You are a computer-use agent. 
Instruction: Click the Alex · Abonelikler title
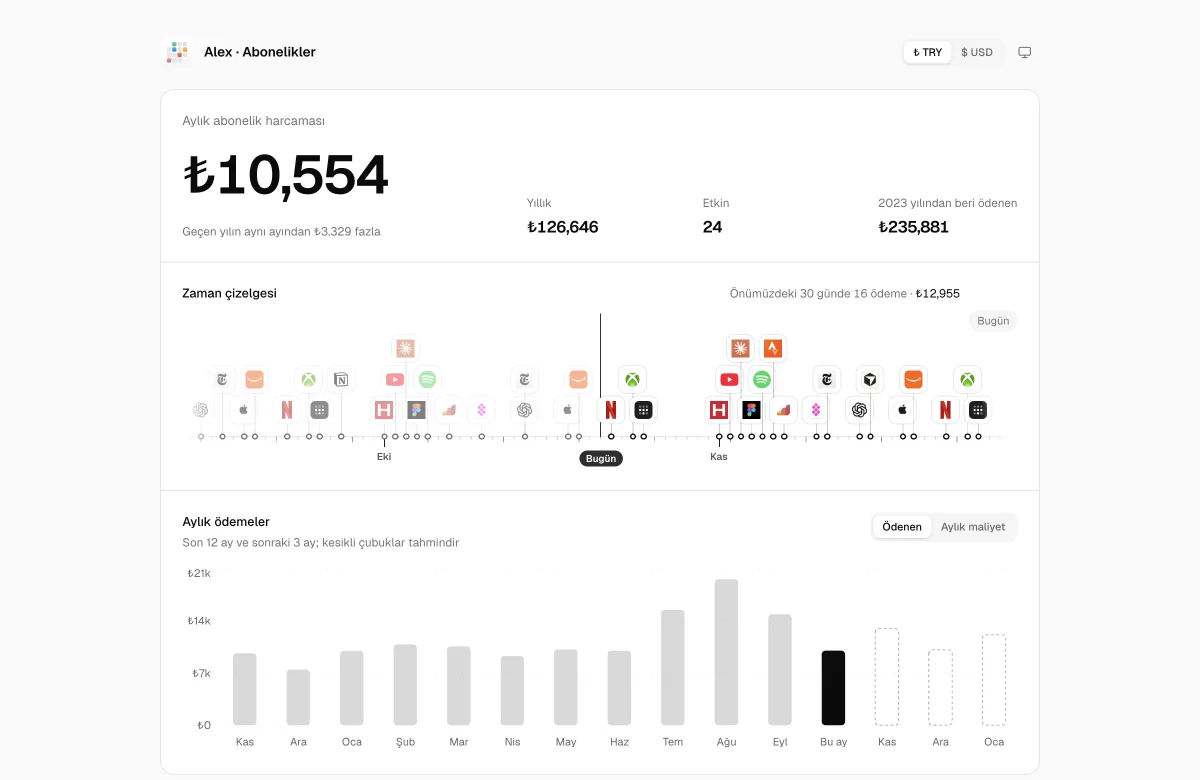(x=260, y=52)
